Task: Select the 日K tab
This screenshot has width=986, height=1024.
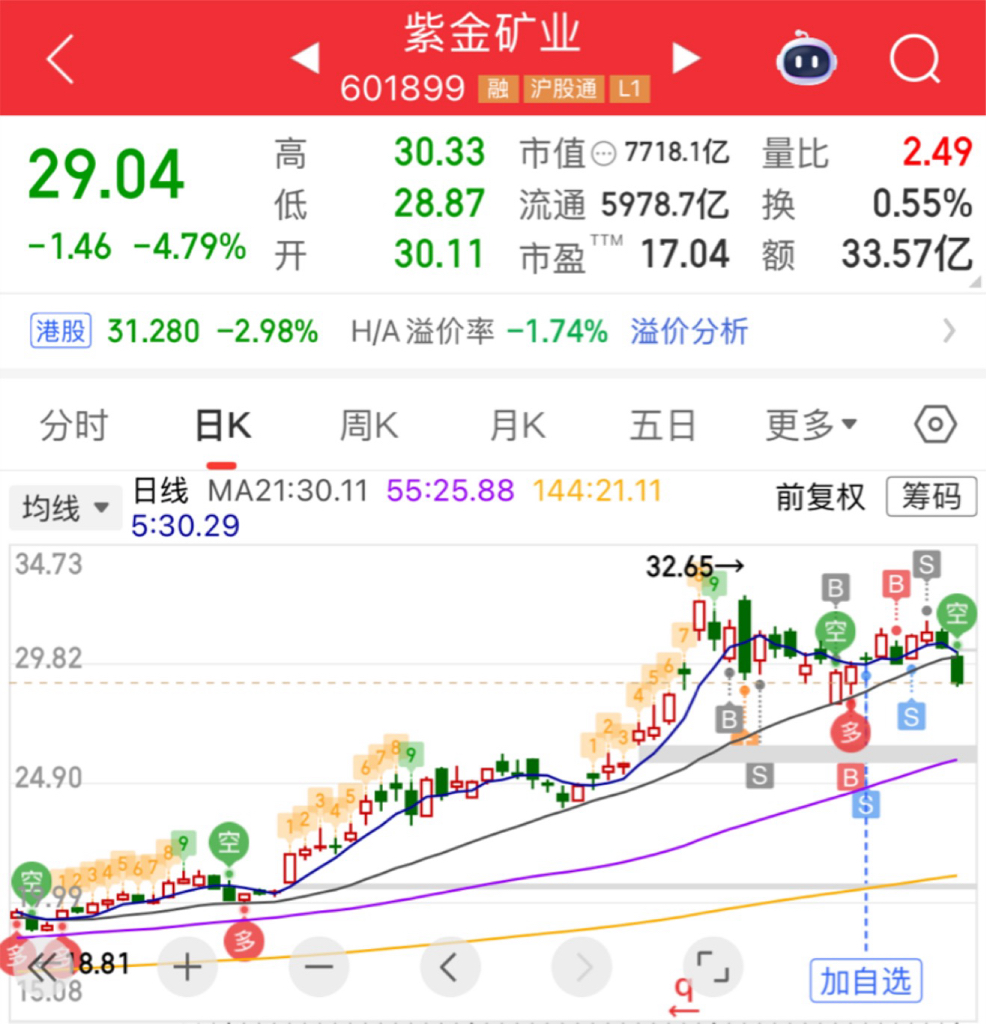Action: click(x=223, y=426)
